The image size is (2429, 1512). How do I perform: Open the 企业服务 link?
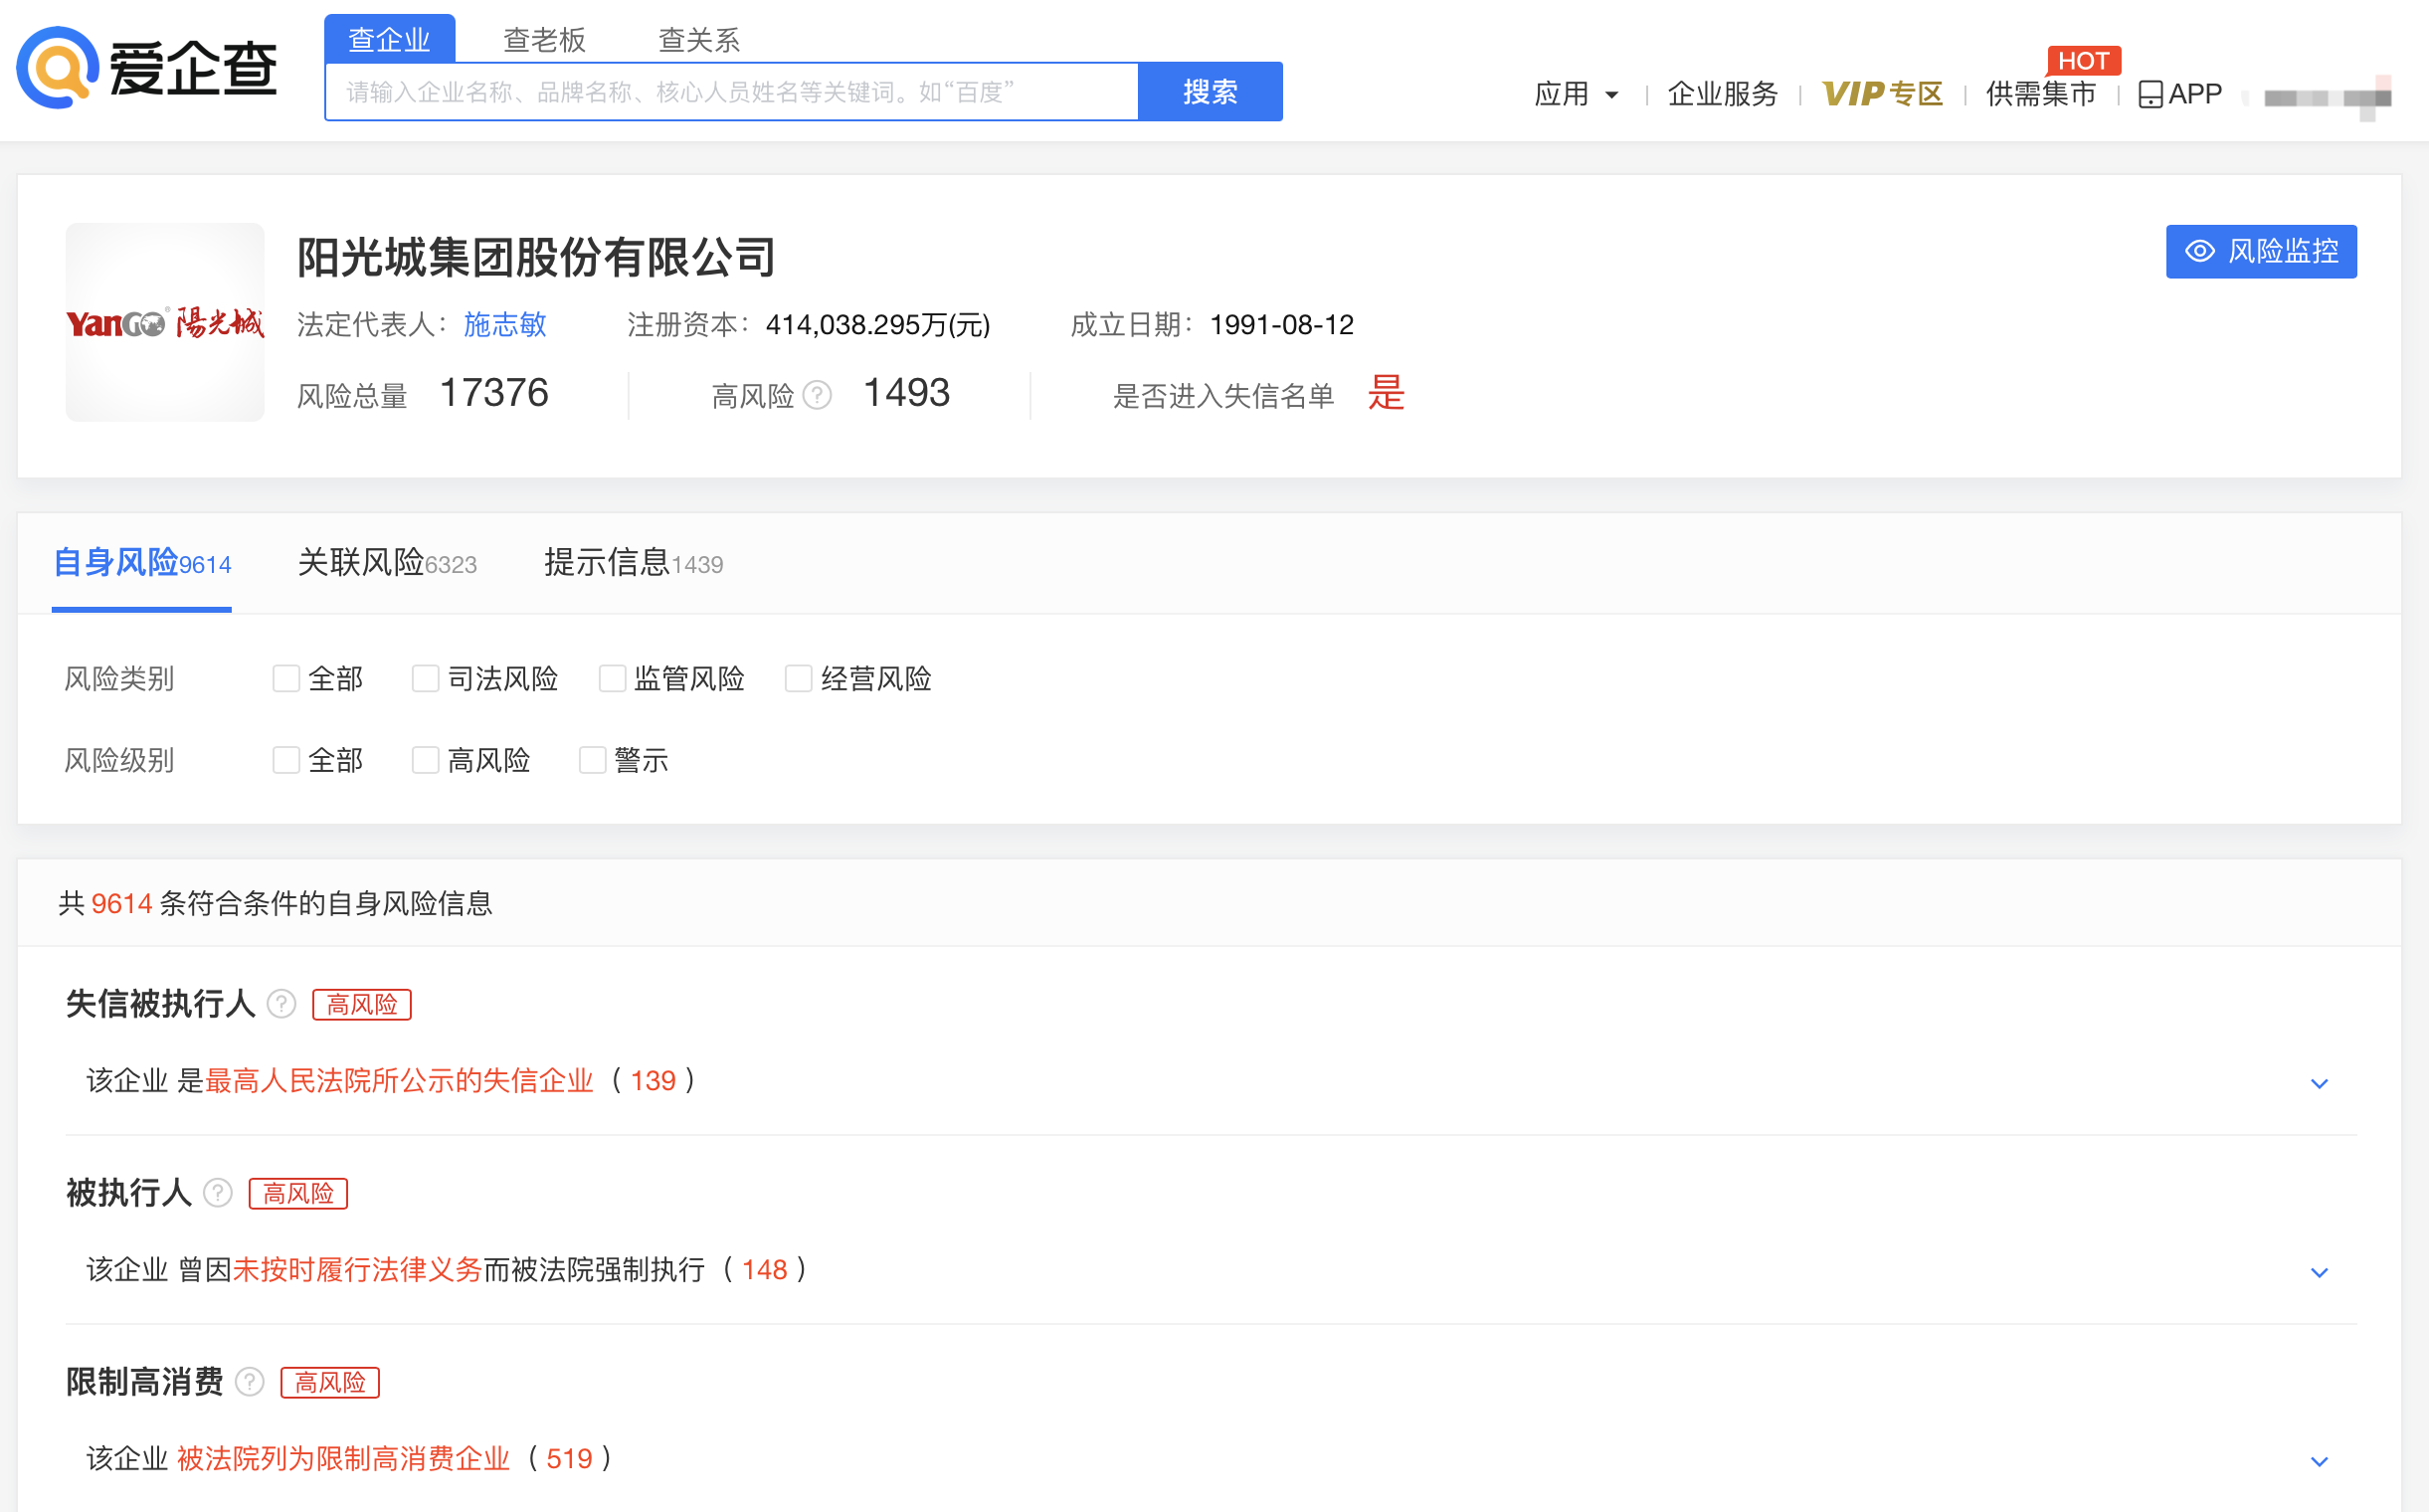click(1722, 94)
